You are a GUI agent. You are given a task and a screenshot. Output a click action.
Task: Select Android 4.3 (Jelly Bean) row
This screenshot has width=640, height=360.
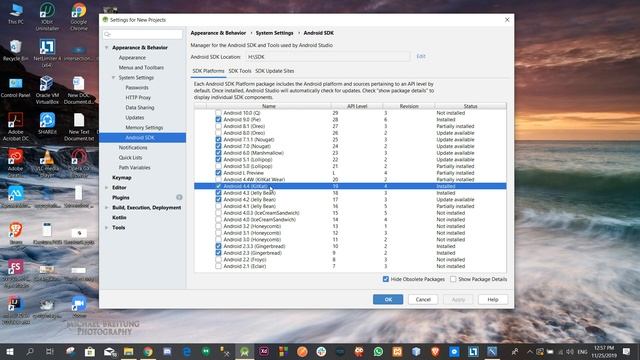(350, 193)
